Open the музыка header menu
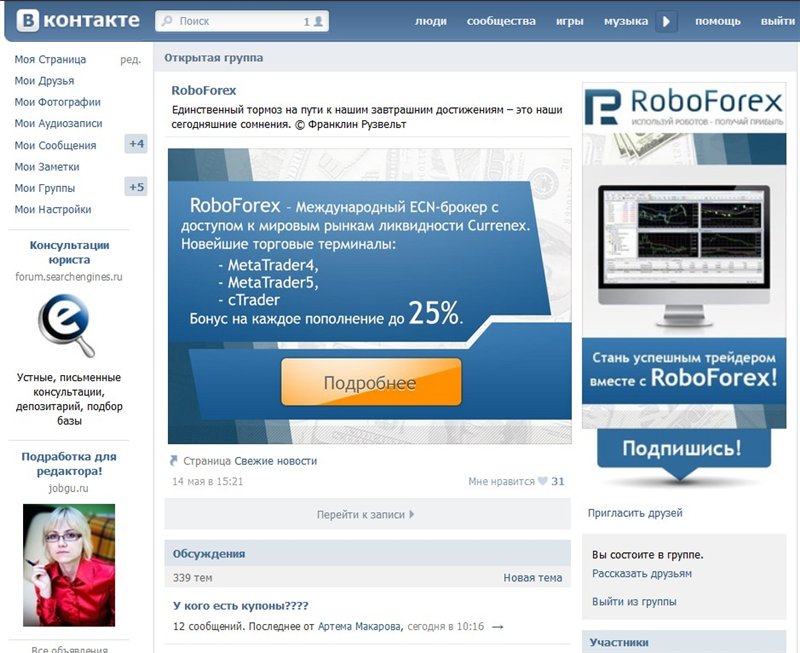Image resolution: width=800 pixels, height=653 pixels. pyautogui.click(x=626, y=21)
